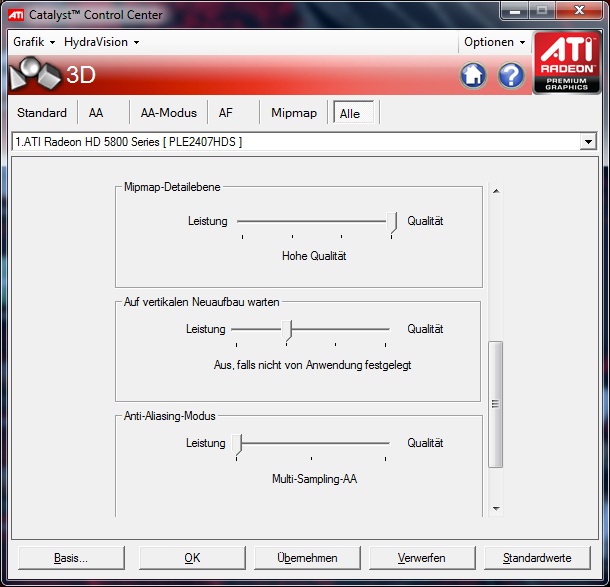Switch to the Mipmap tab
This screenshot has height=587, width=610.
pos(294,113)
